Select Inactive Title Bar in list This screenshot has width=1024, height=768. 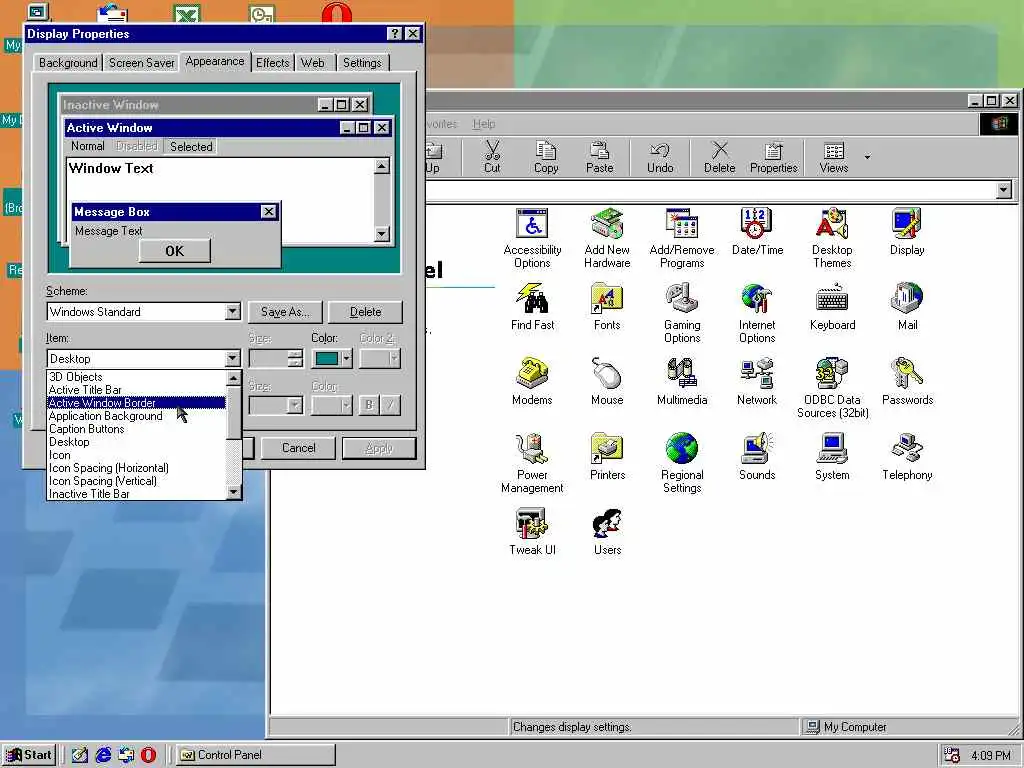(x=136, y=494)
